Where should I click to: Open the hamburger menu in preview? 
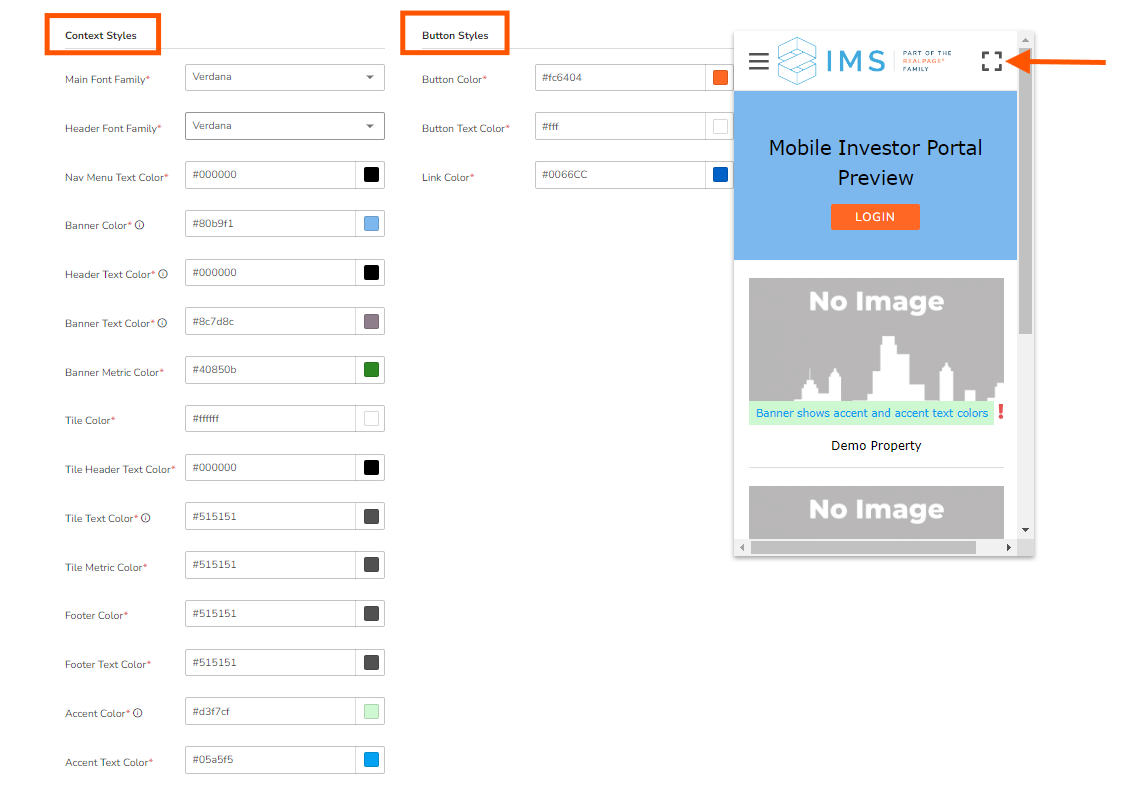tap(759, 62)
